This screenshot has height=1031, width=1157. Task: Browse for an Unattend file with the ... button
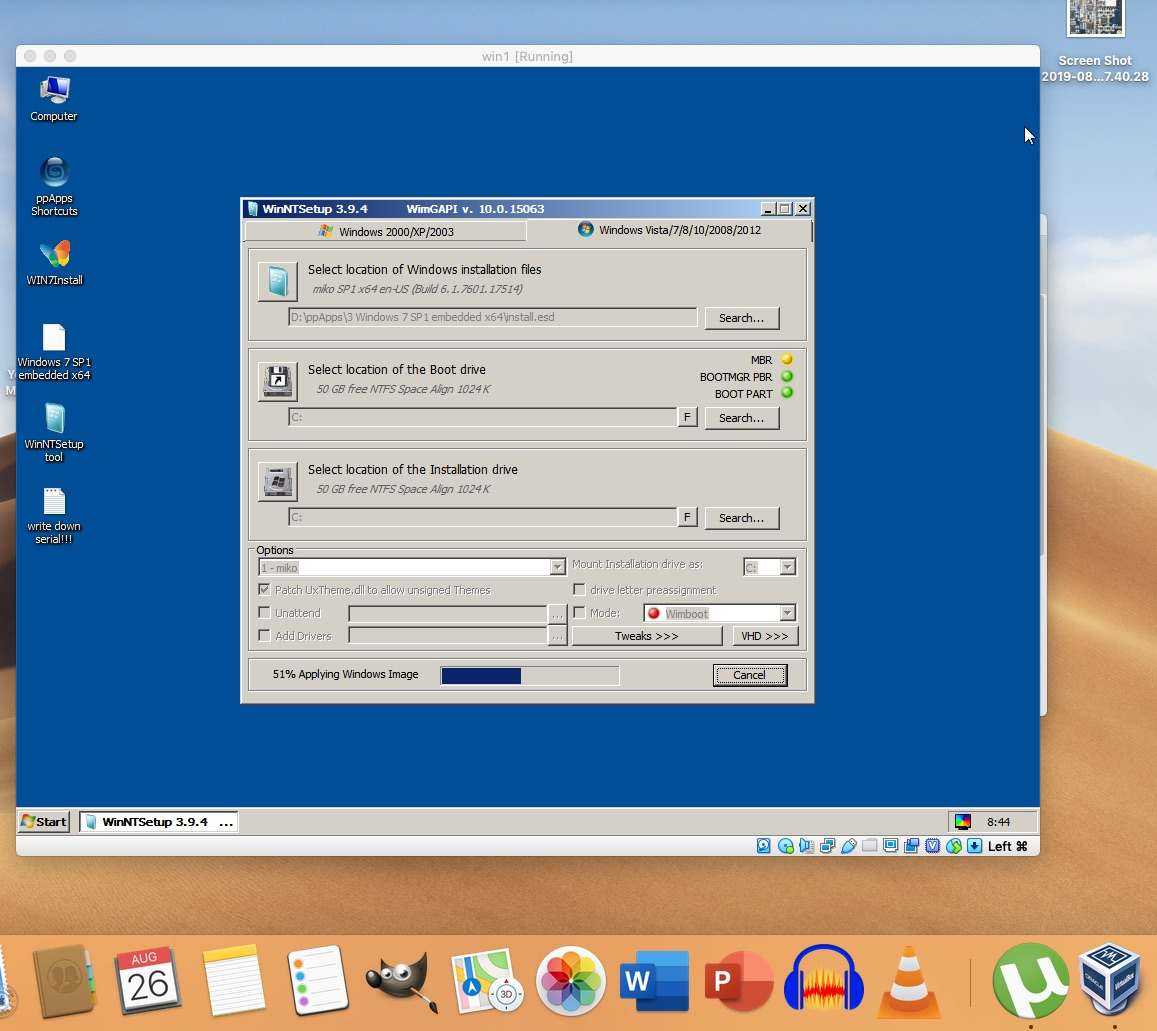[557, 614]
